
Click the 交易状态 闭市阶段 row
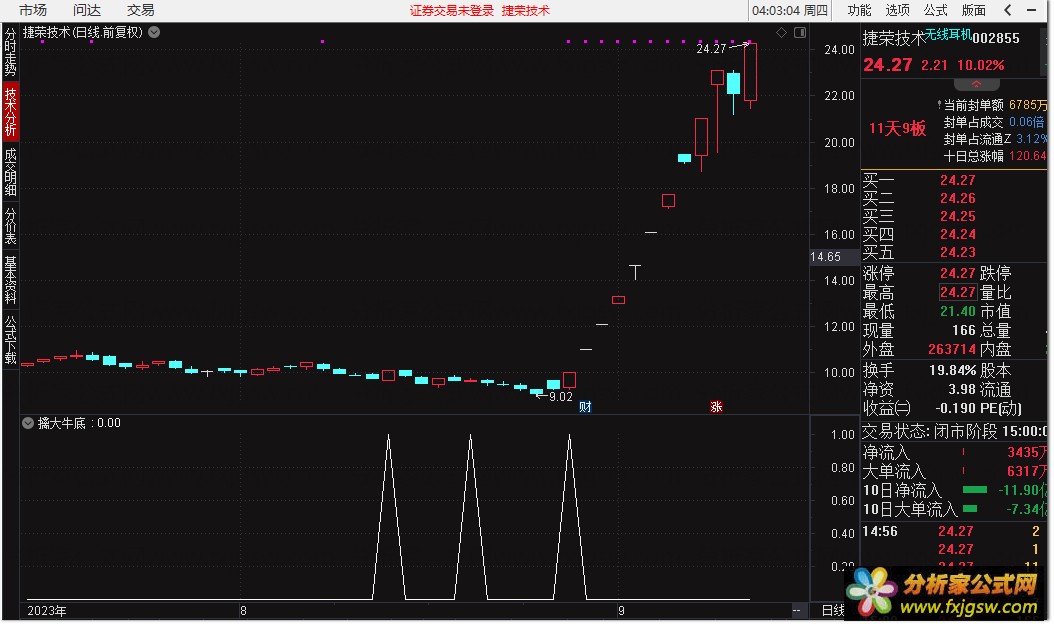pyautogui.click(x=954, y=431)
